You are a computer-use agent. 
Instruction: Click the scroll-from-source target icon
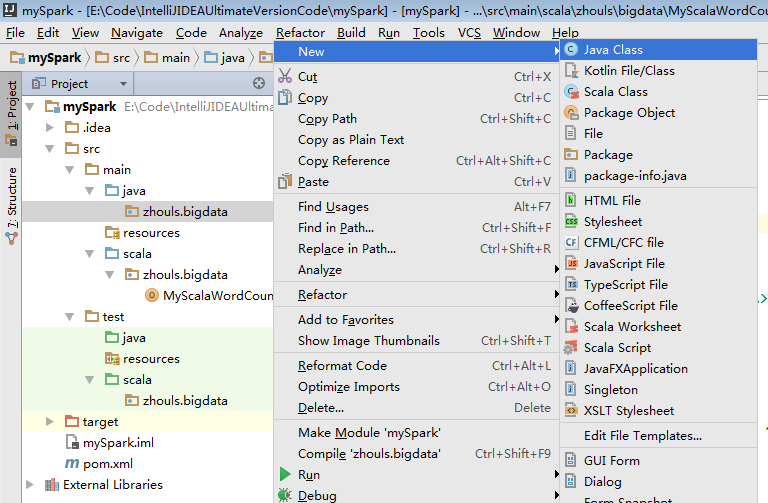coord(259,84)
